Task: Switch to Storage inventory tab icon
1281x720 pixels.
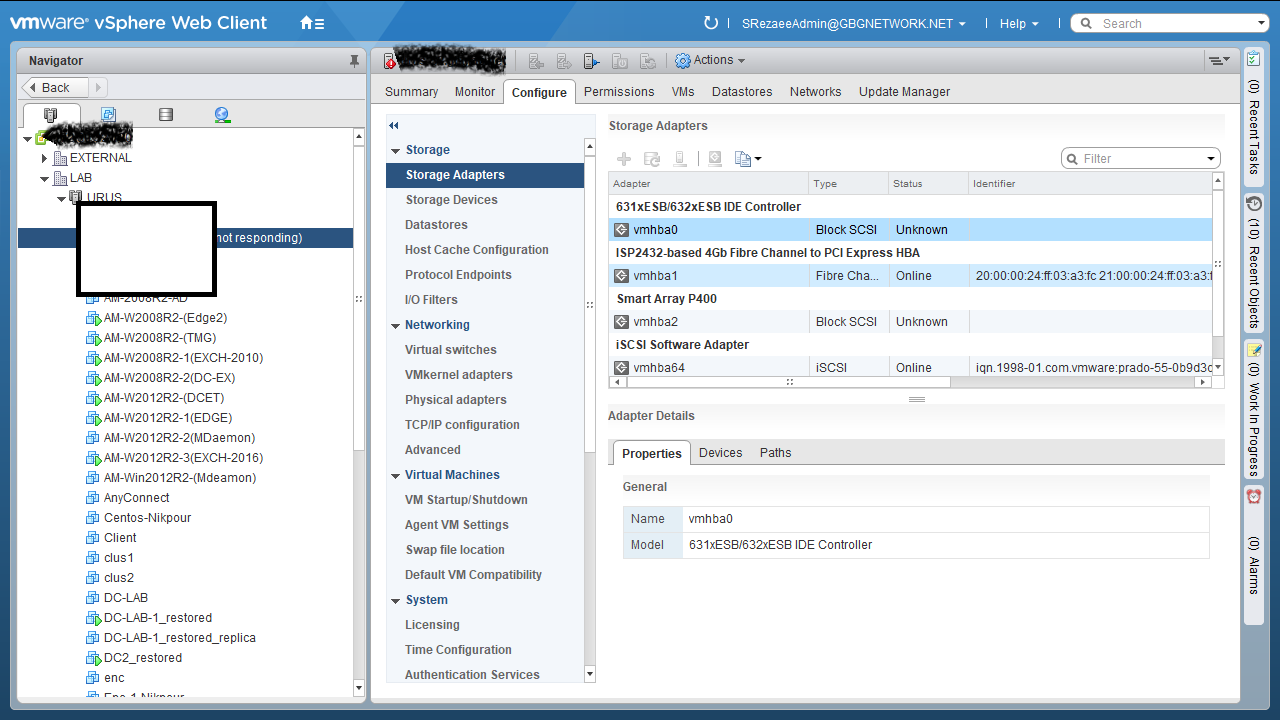Action: click(166, 115)
